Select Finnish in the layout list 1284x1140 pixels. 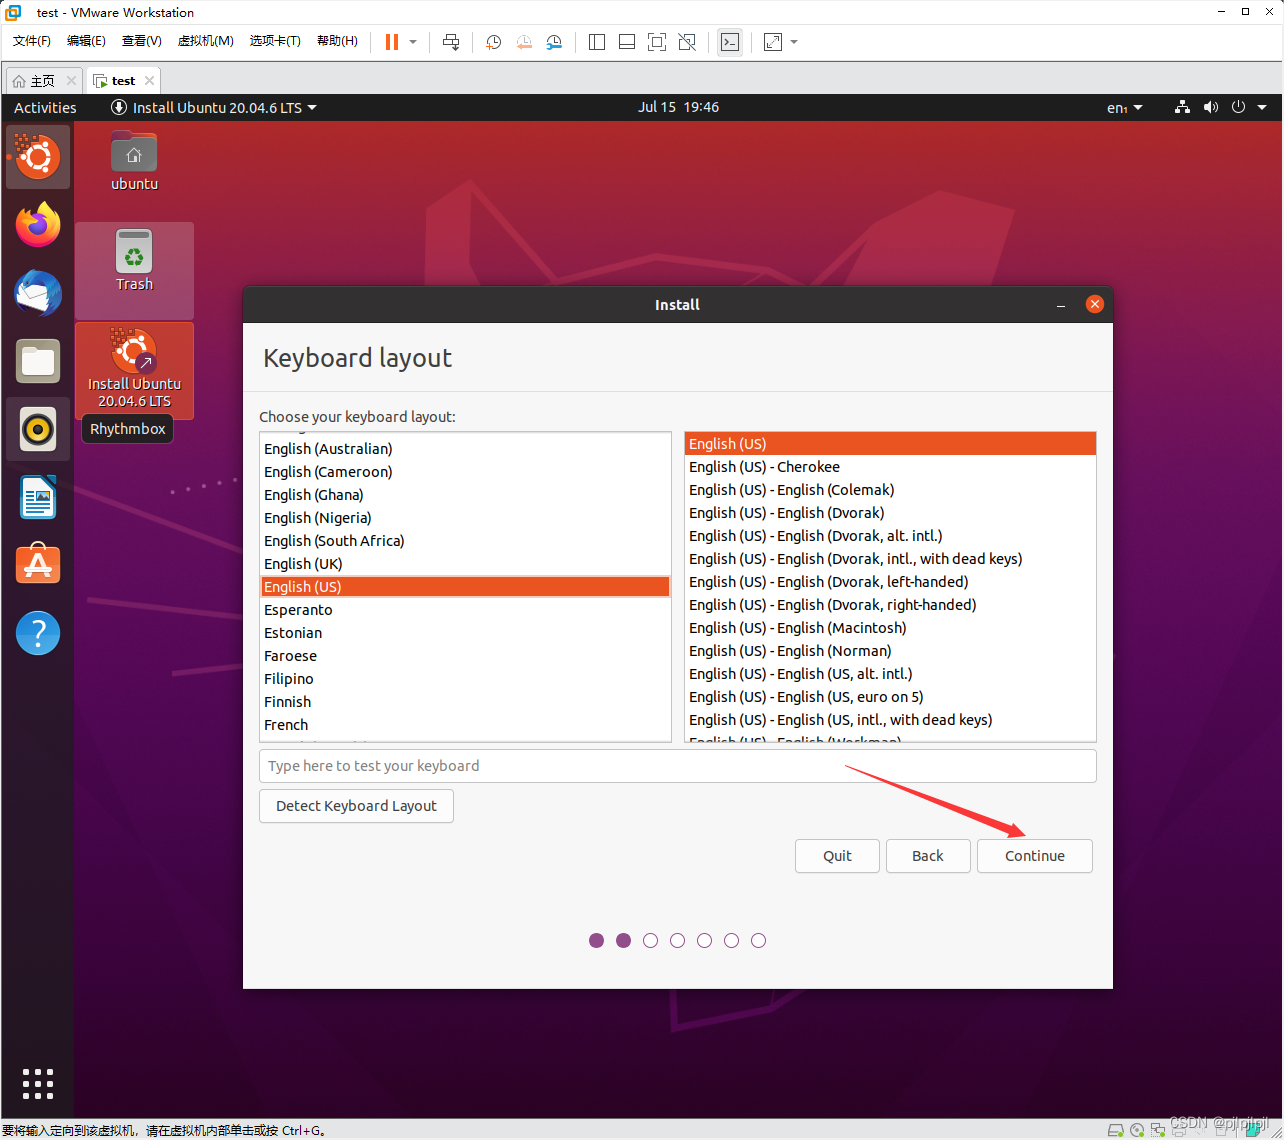pyautogui.click(x=465, y=702)
